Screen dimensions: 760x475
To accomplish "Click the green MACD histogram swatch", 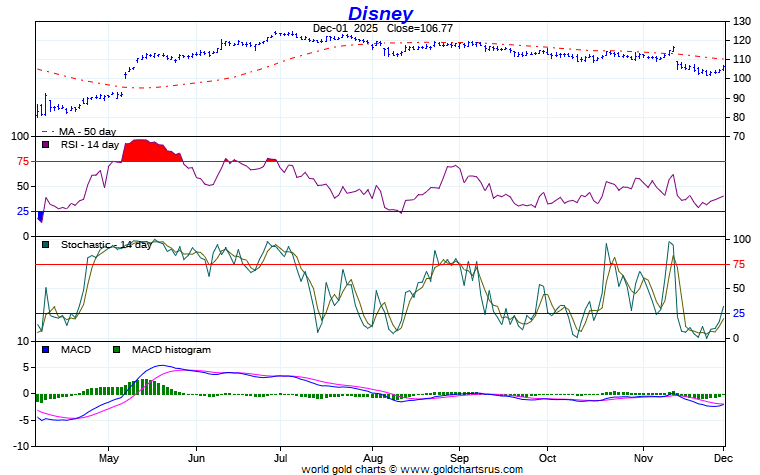I will click(x=116, y=349).
